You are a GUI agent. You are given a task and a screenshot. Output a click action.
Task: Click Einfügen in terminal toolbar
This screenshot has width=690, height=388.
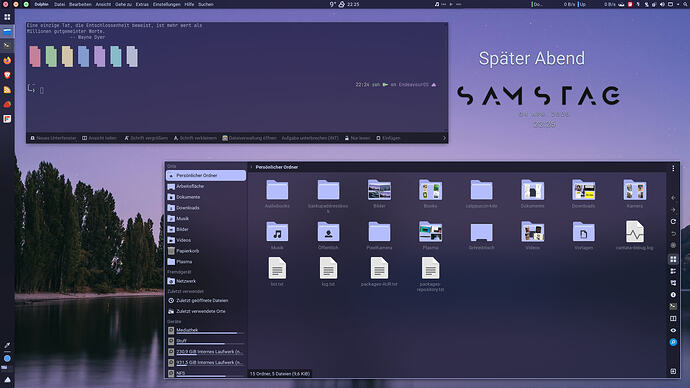388,138
